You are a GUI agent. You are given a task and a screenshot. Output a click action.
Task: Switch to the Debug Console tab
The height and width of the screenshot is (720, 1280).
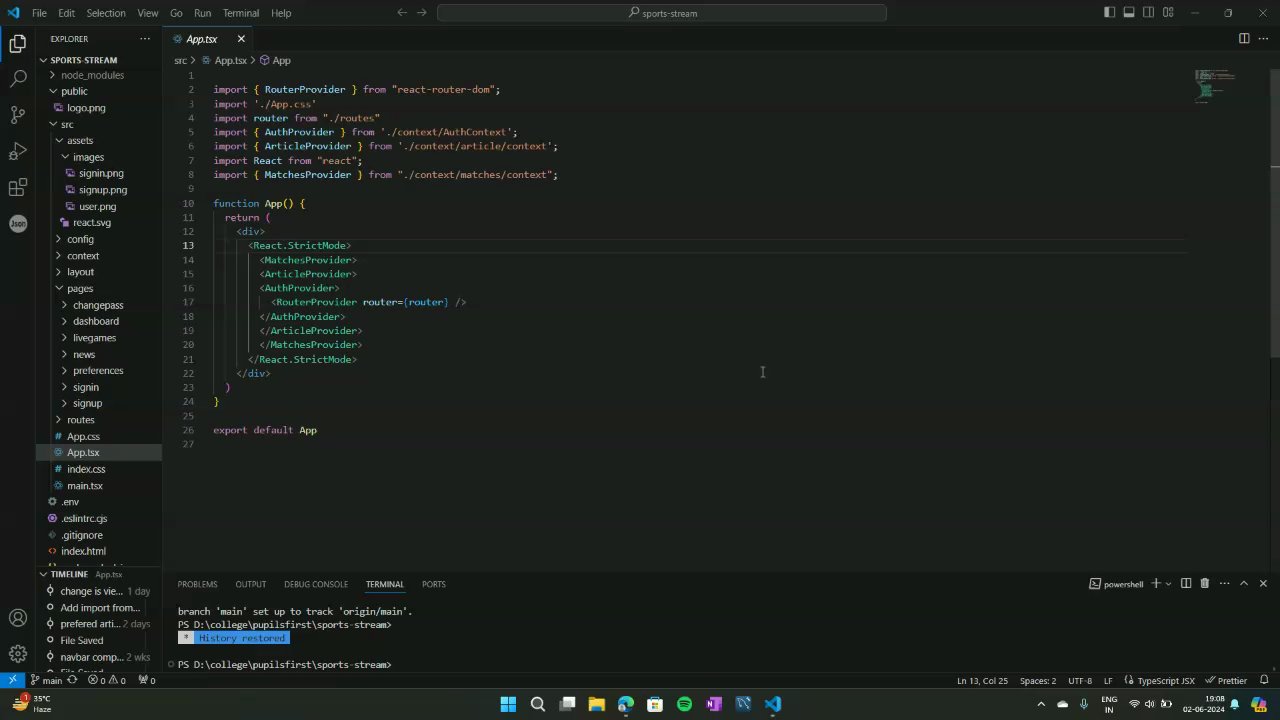coord(316,584)
